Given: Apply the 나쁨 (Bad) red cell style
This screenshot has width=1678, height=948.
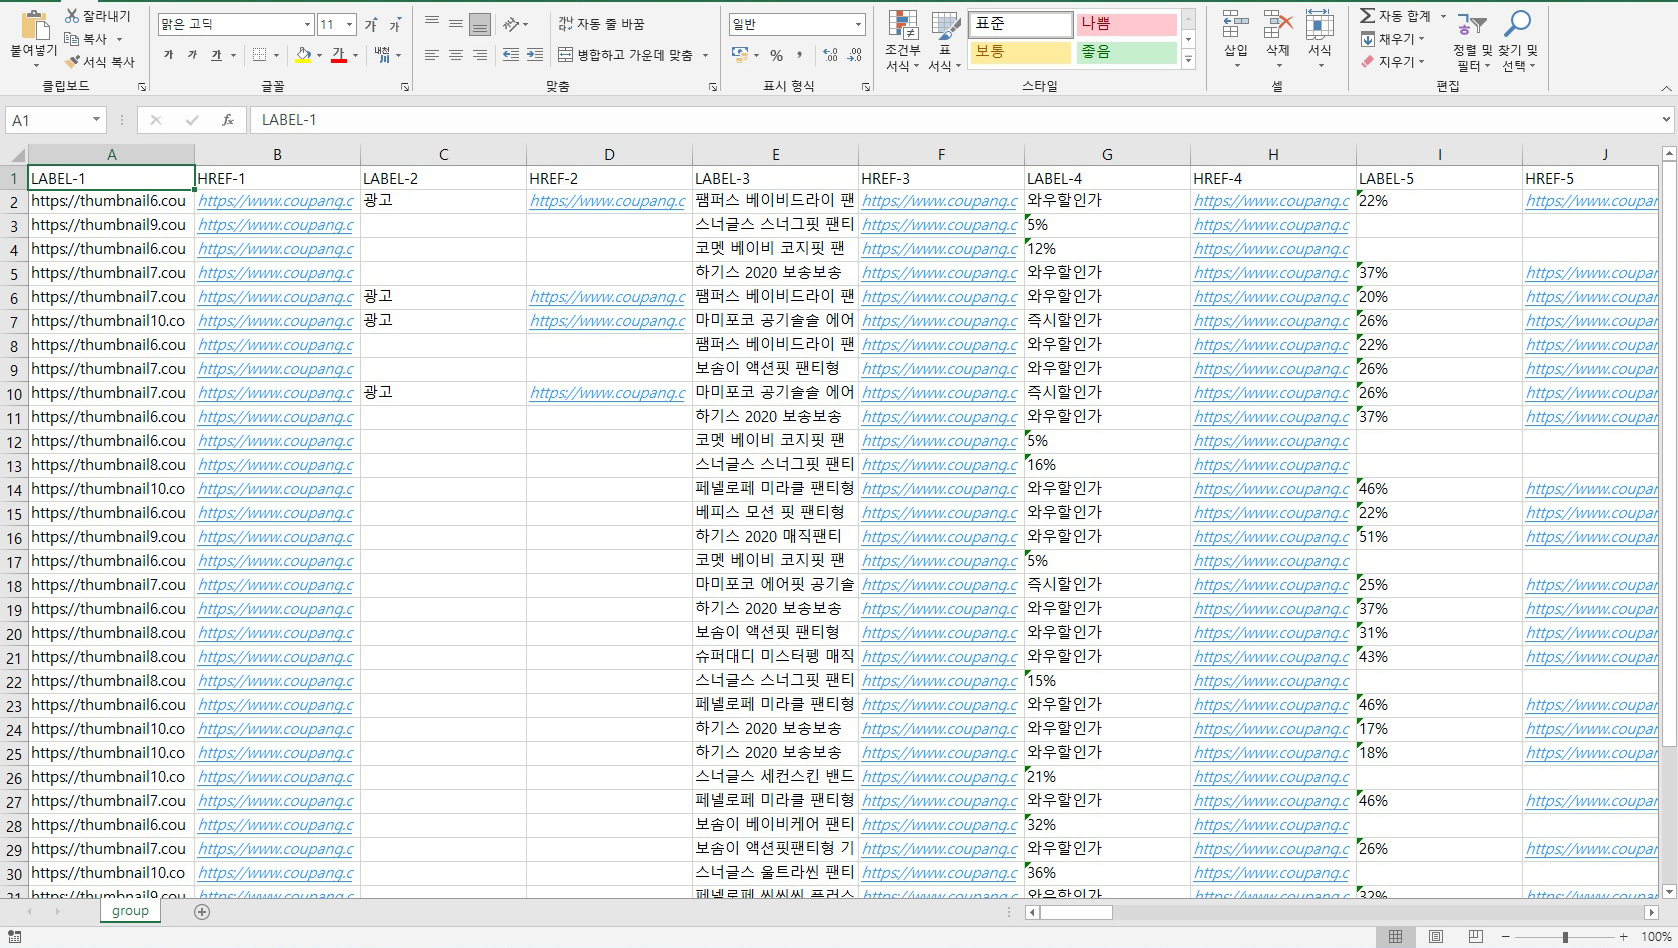Looking at the screenshot, I should 1126,24.
